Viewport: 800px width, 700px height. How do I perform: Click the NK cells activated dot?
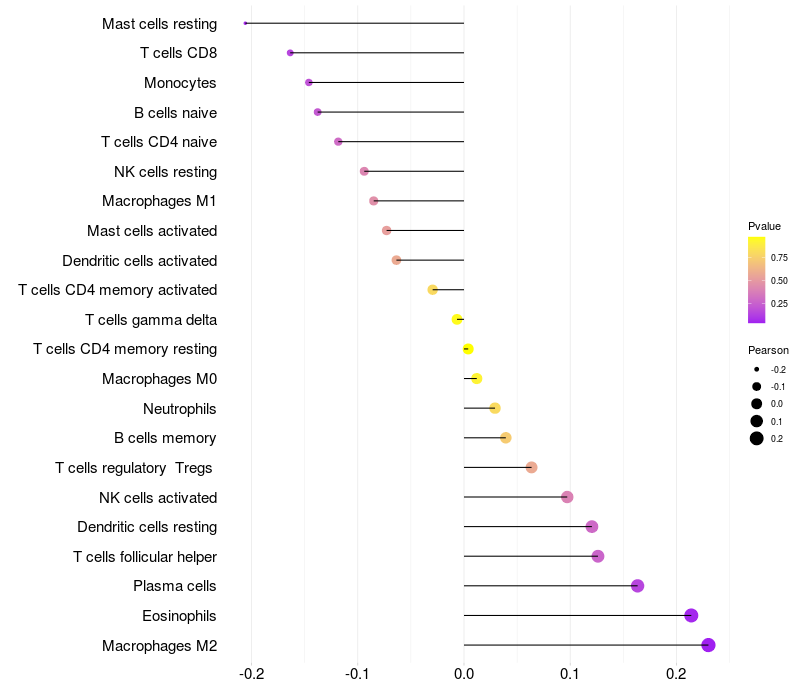[567, 497]
